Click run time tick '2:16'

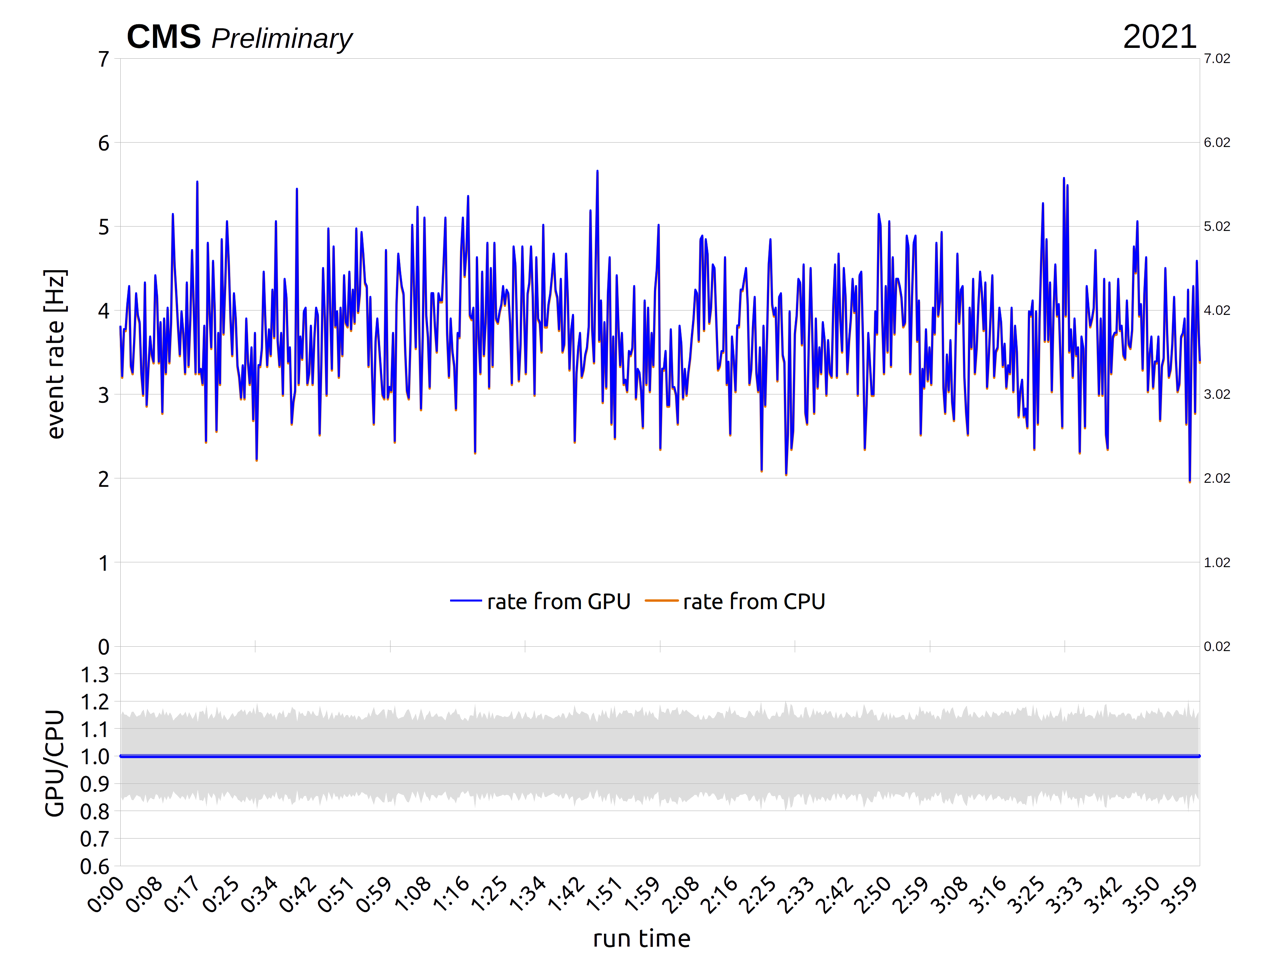[722, 895]
